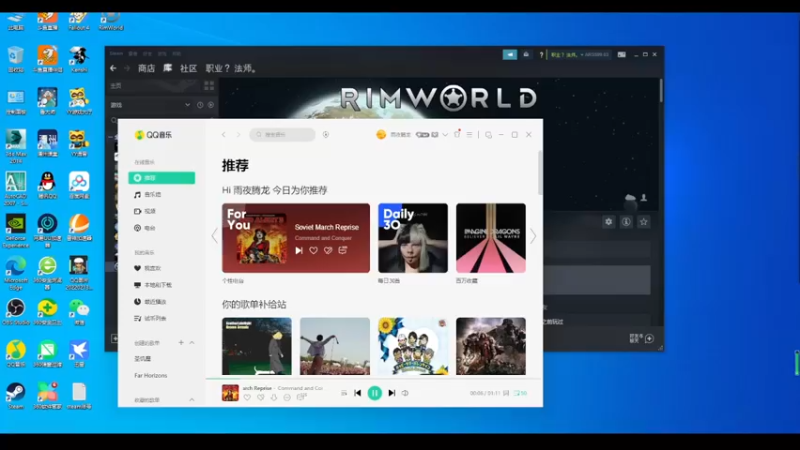Open the sunflower cartoon band playlist cover

tap(413, 346)
